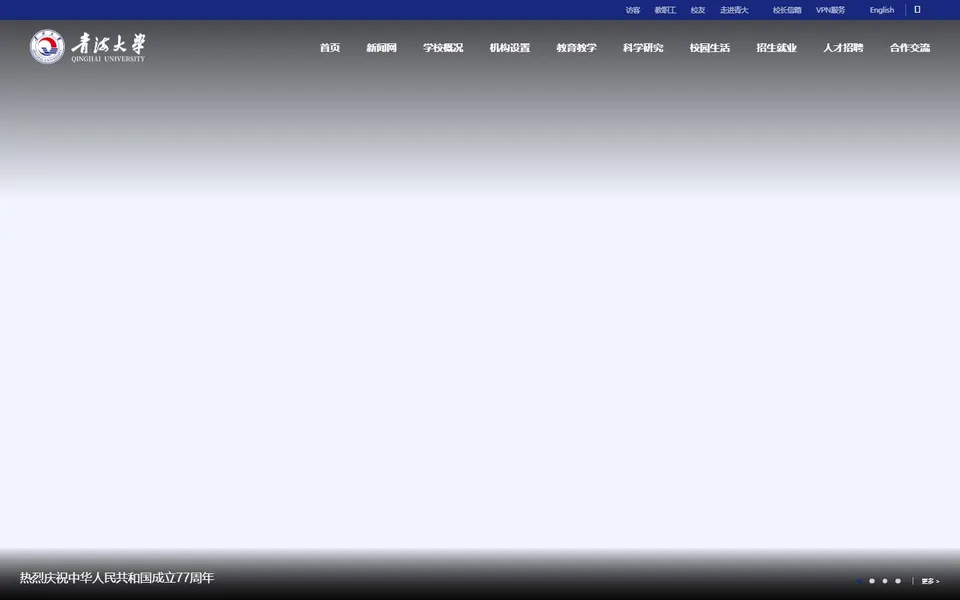Viewport: 960px width, 600px height.
Task: Switch to the English version
Action: 882,10
